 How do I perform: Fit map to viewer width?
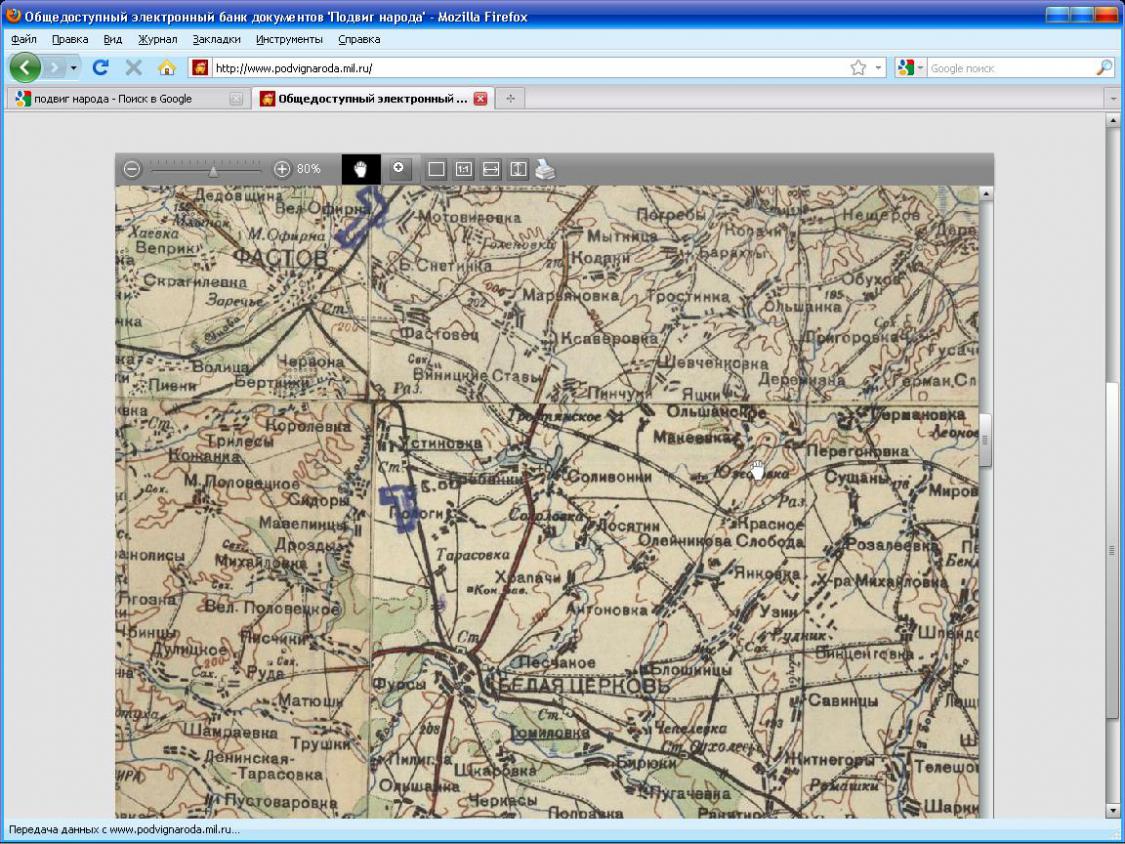[490, 169]
